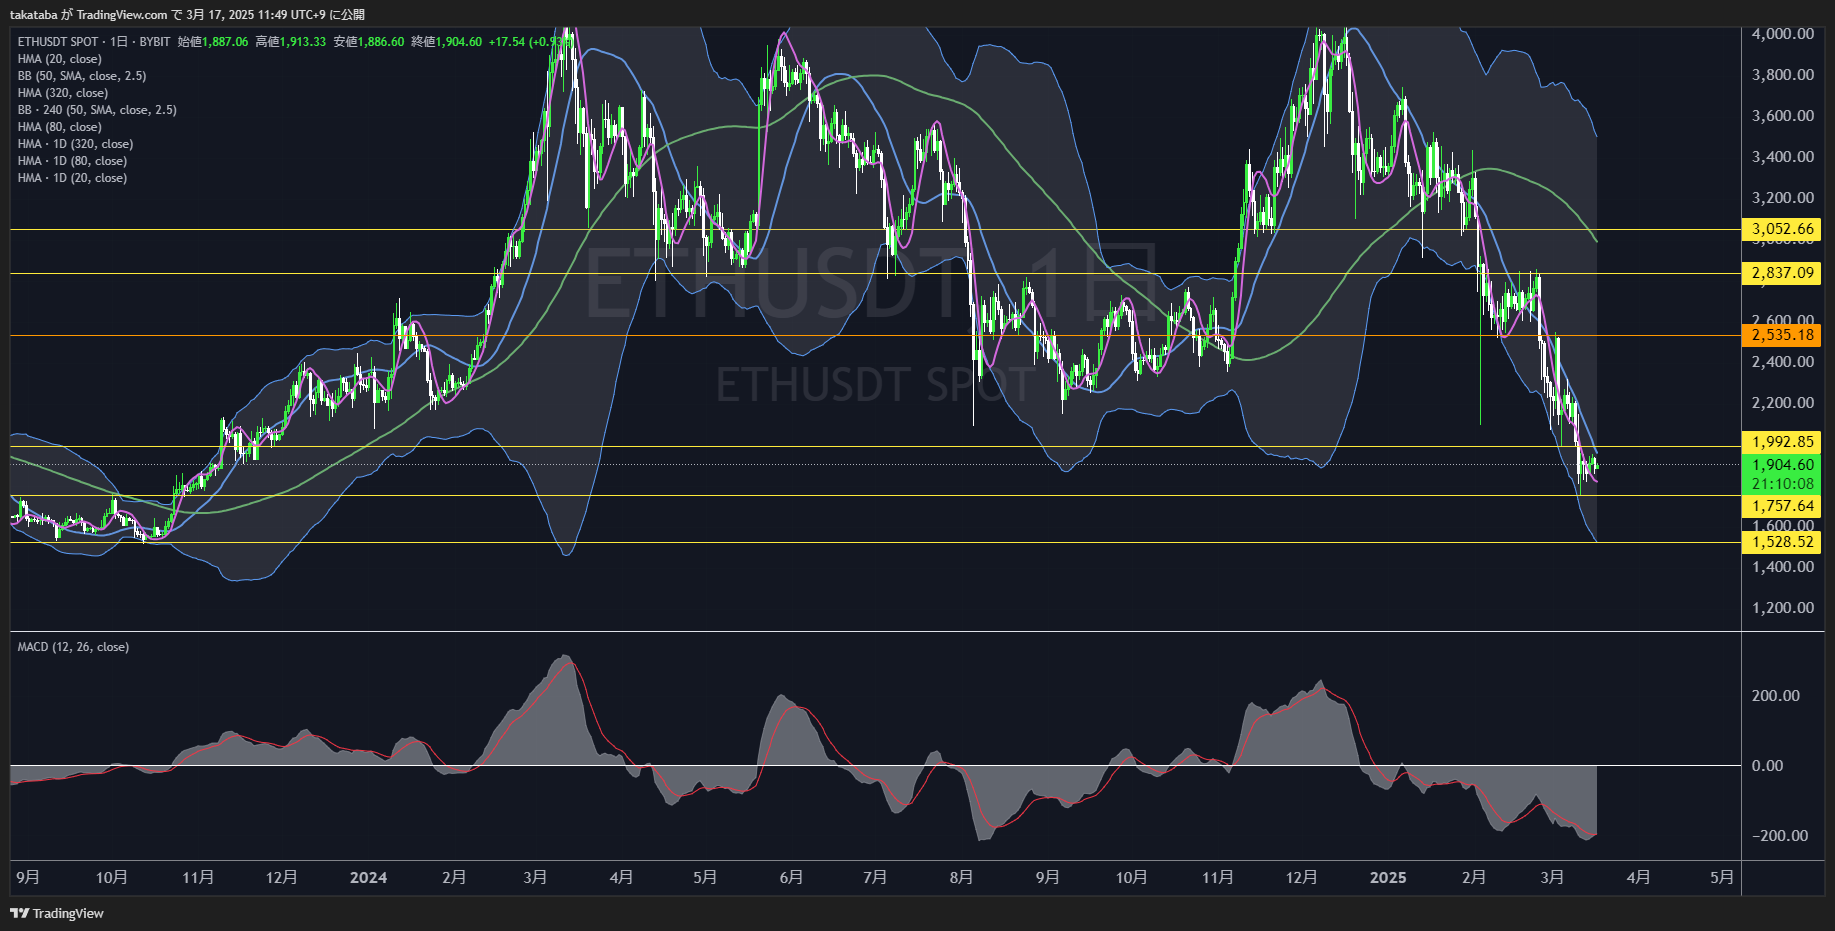
Task: Click the −200.00 MACD axis value
Action: pos(1779,836)
